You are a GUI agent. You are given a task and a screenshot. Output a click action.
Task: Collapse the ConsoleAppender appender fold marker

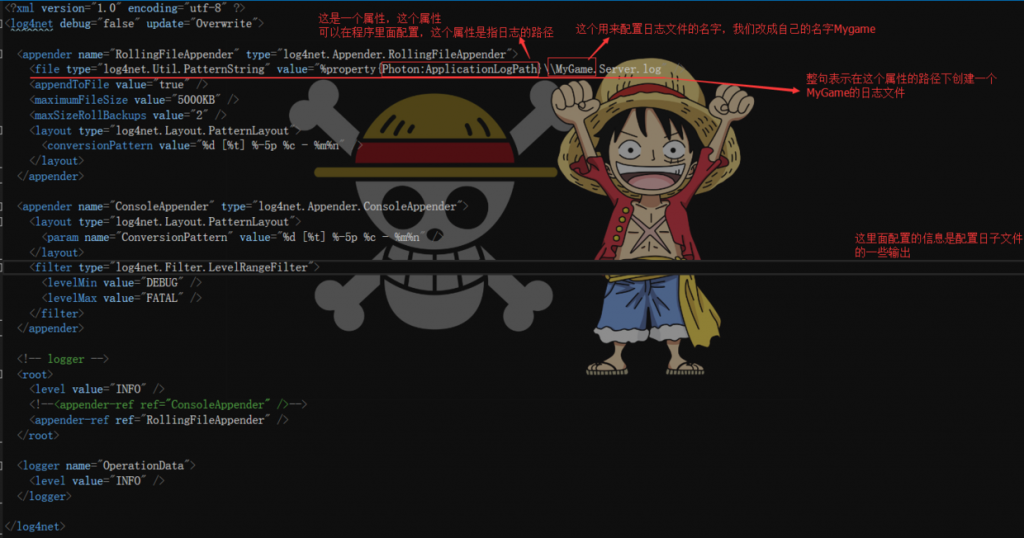(x=3, y=205)
